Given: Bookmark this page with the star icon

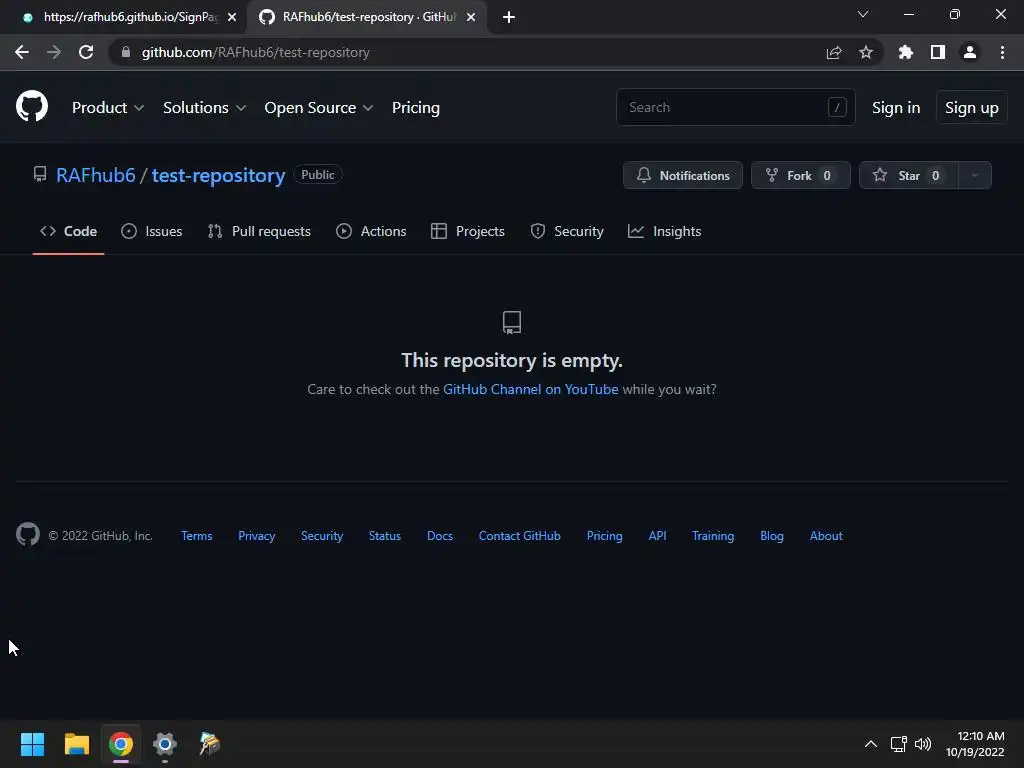Looking at the screenshot, I should 866,52.
